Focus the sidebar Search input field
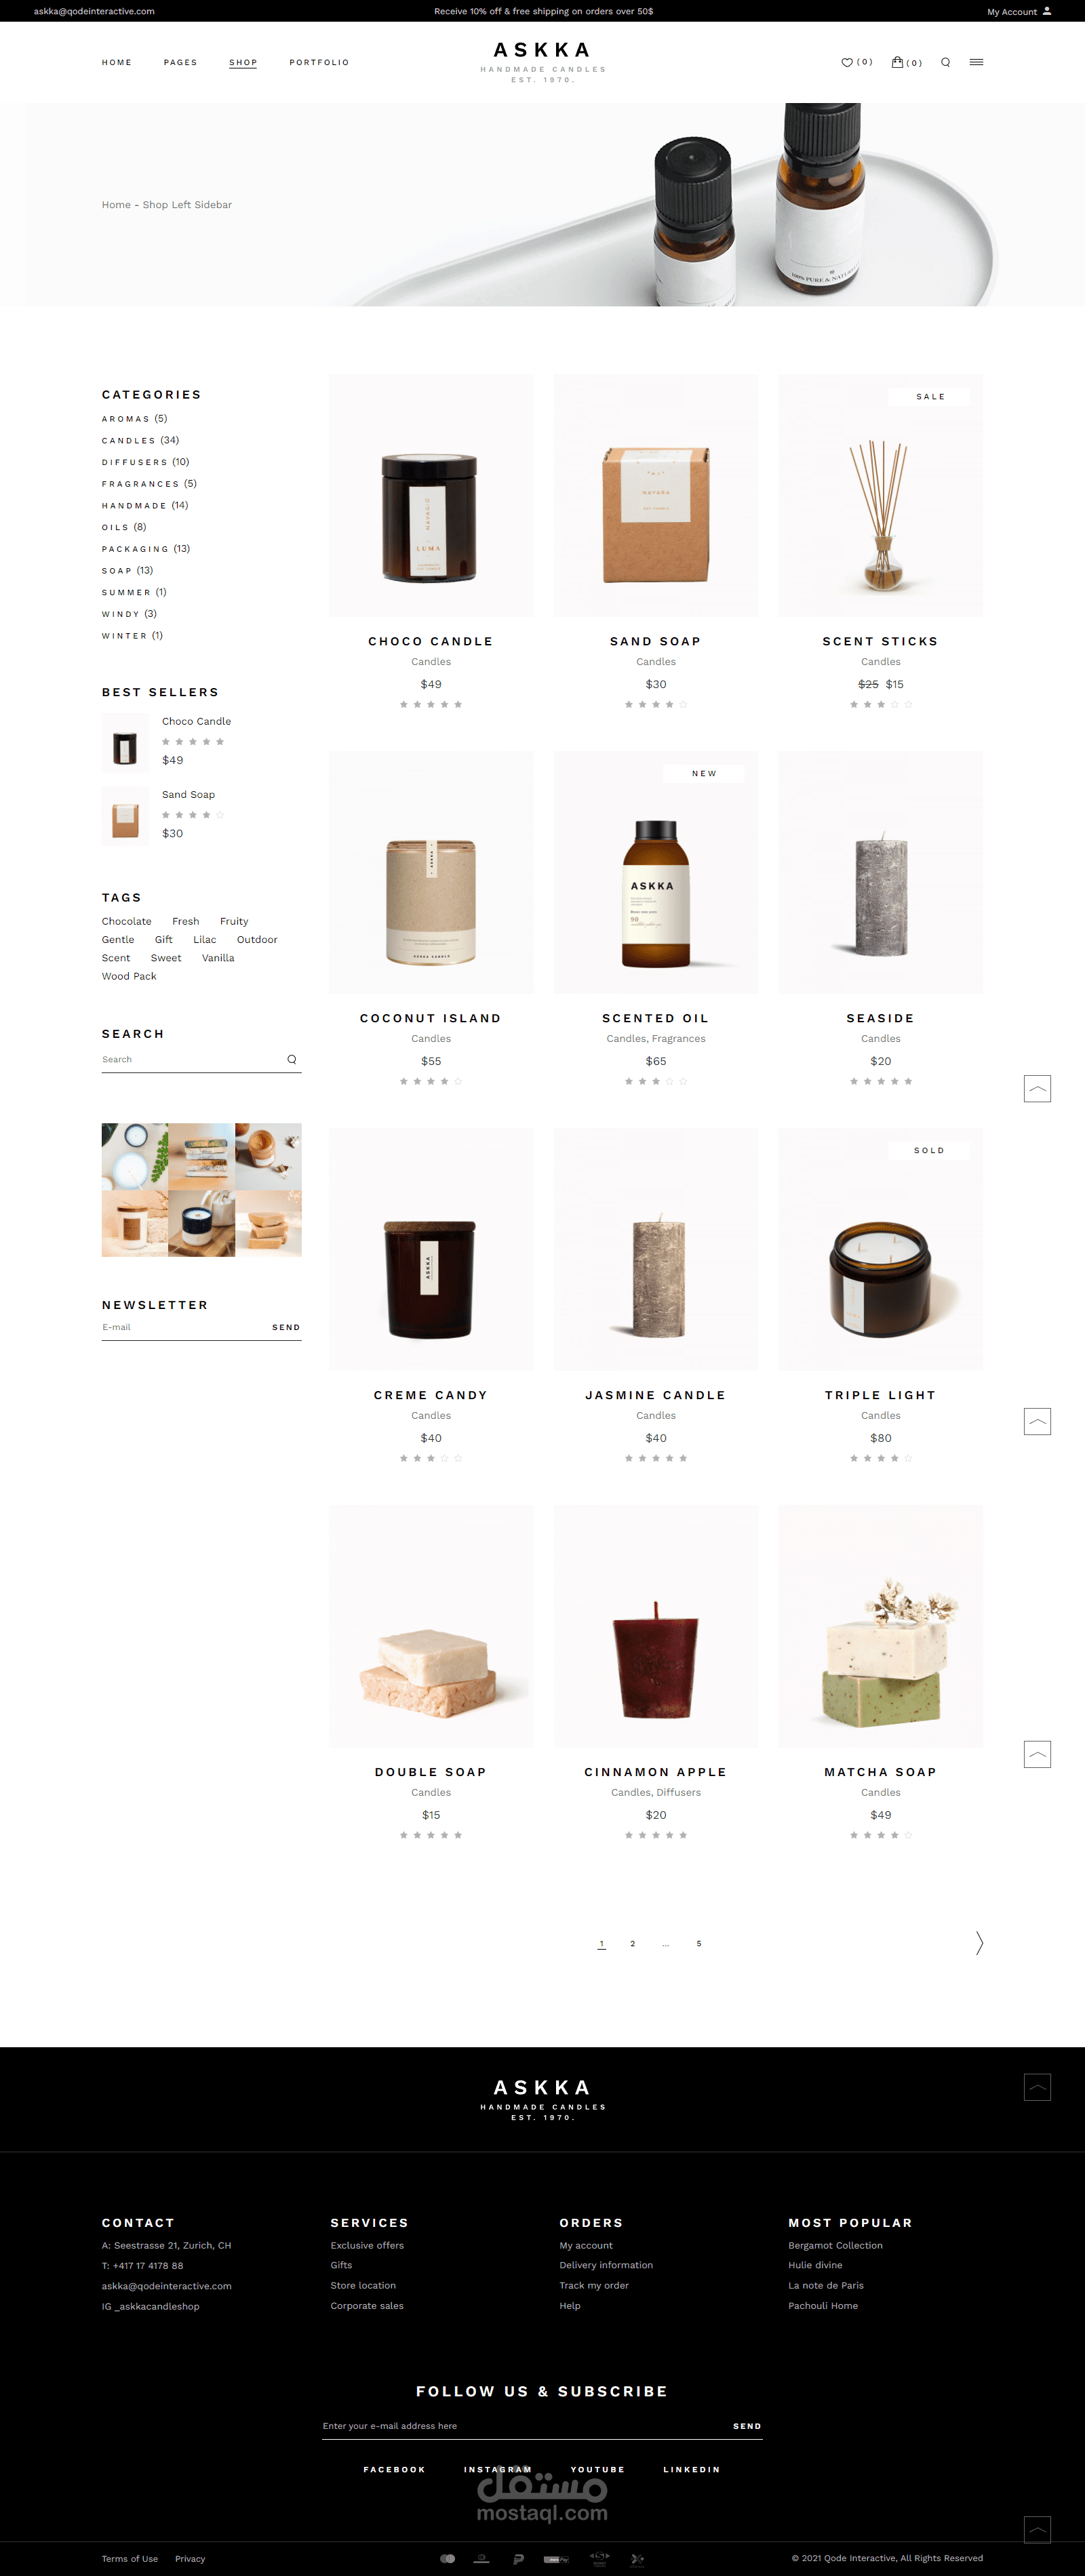 (x=190, y=1059)
